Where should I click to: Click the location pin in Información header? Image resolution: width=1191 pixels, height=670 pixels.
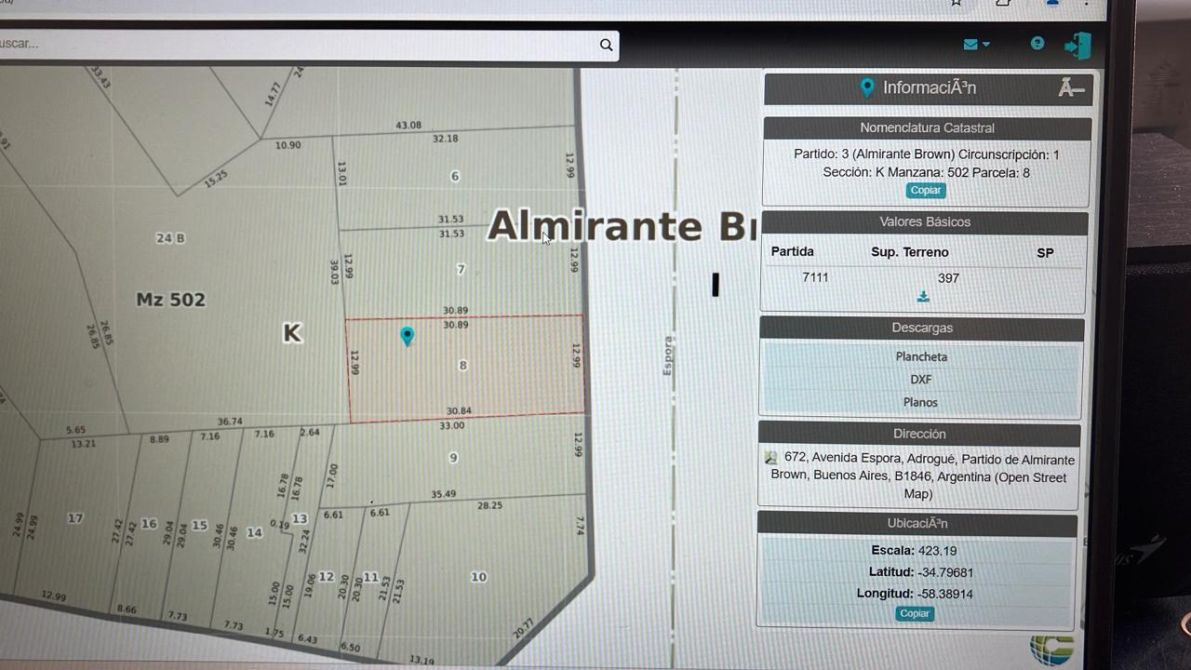[x=867, y=88]
